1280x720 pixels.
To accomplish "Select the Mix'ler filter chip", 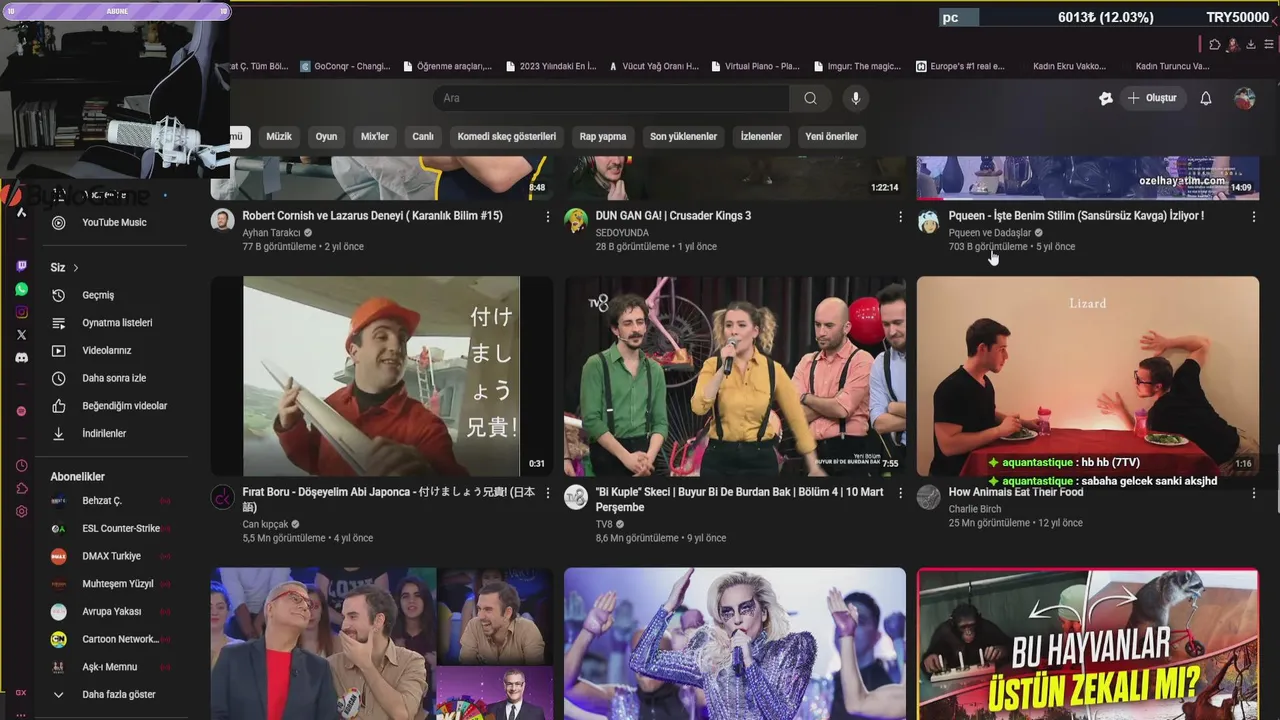I will [x=375, y=136].
